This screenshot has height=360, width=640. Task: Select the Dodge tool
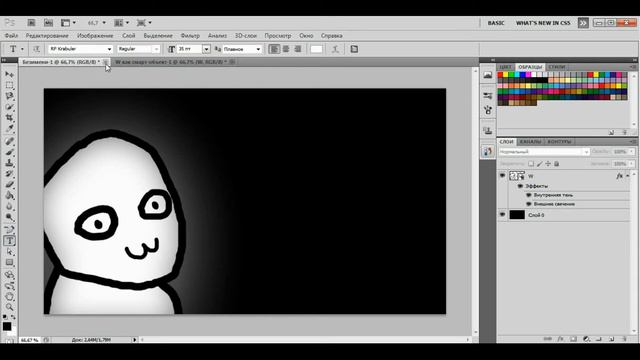point(9,217)
